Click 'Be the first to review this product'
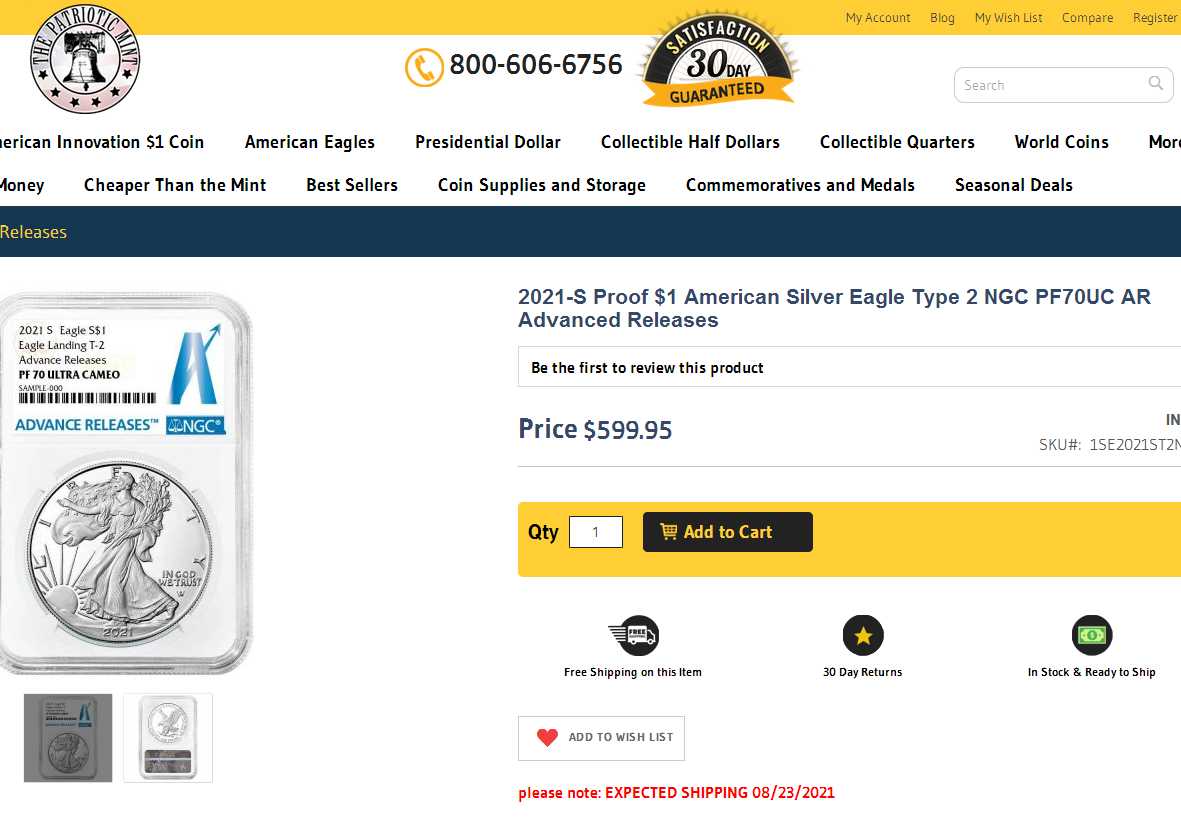This screenshot has height=825, width=1181. point(647,368)
